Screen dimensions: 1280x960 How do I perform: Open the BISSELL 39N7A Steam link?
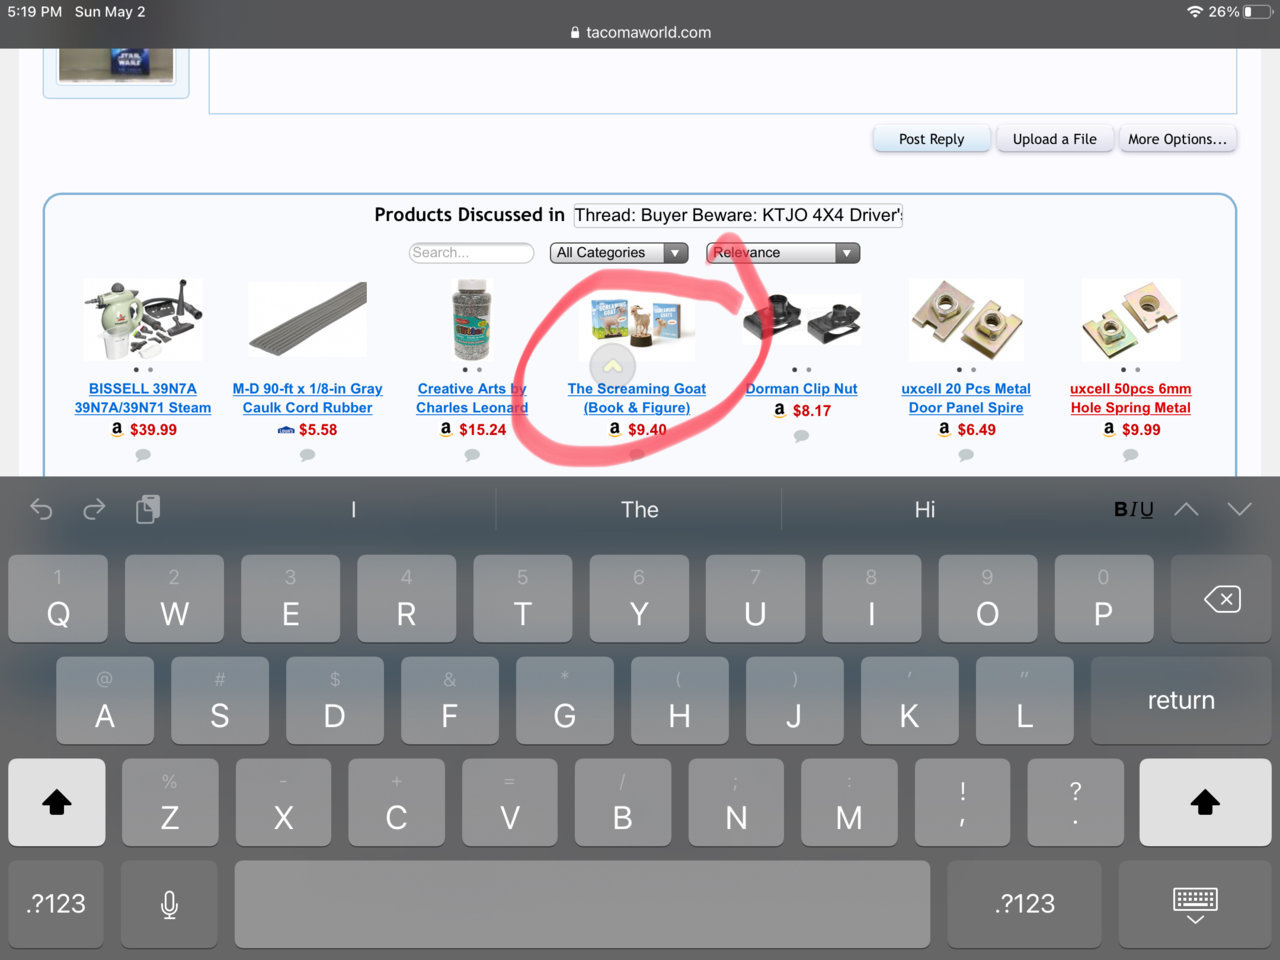pos(143,398)
